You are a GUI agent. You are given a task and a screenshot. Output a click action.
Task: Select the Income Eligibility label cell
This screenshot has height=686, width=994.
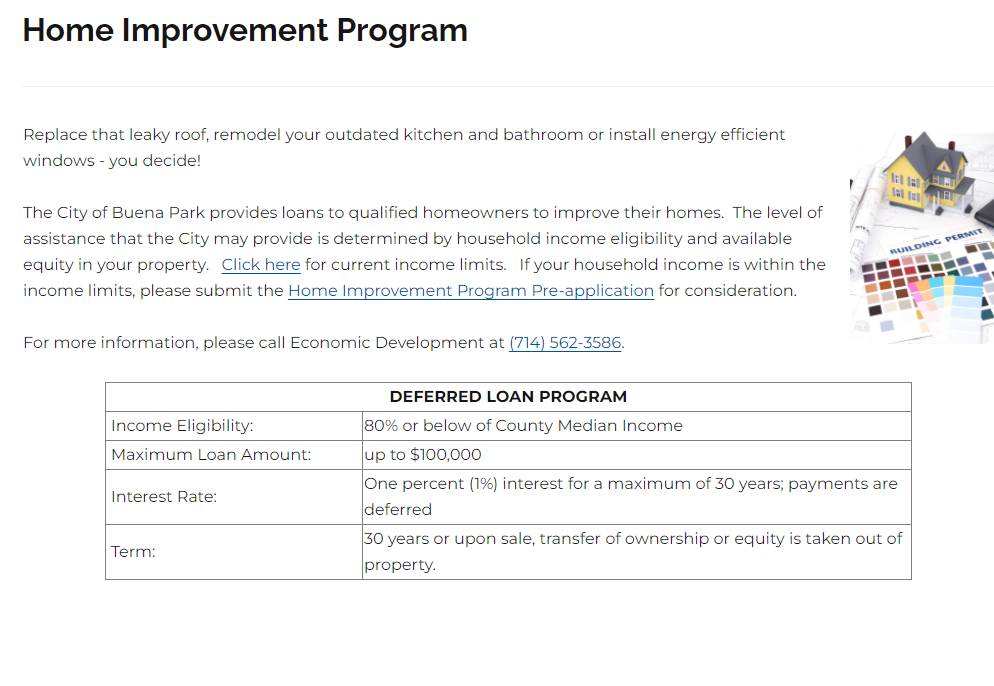(234, 426)
